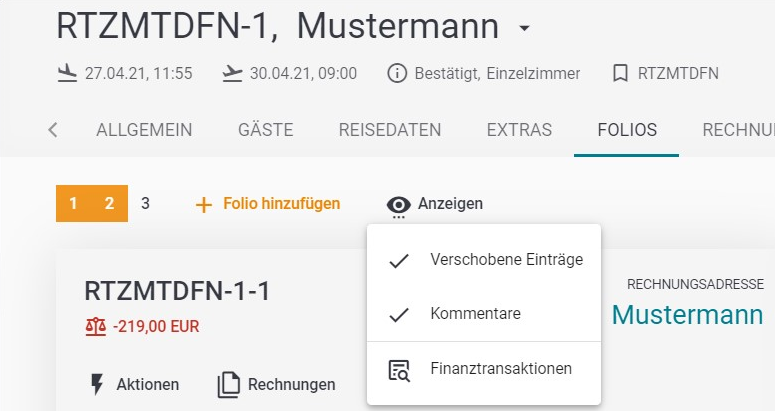Open the Mustermann billing address link
Screen dimensions: 775x411
(x=687, y=314)
